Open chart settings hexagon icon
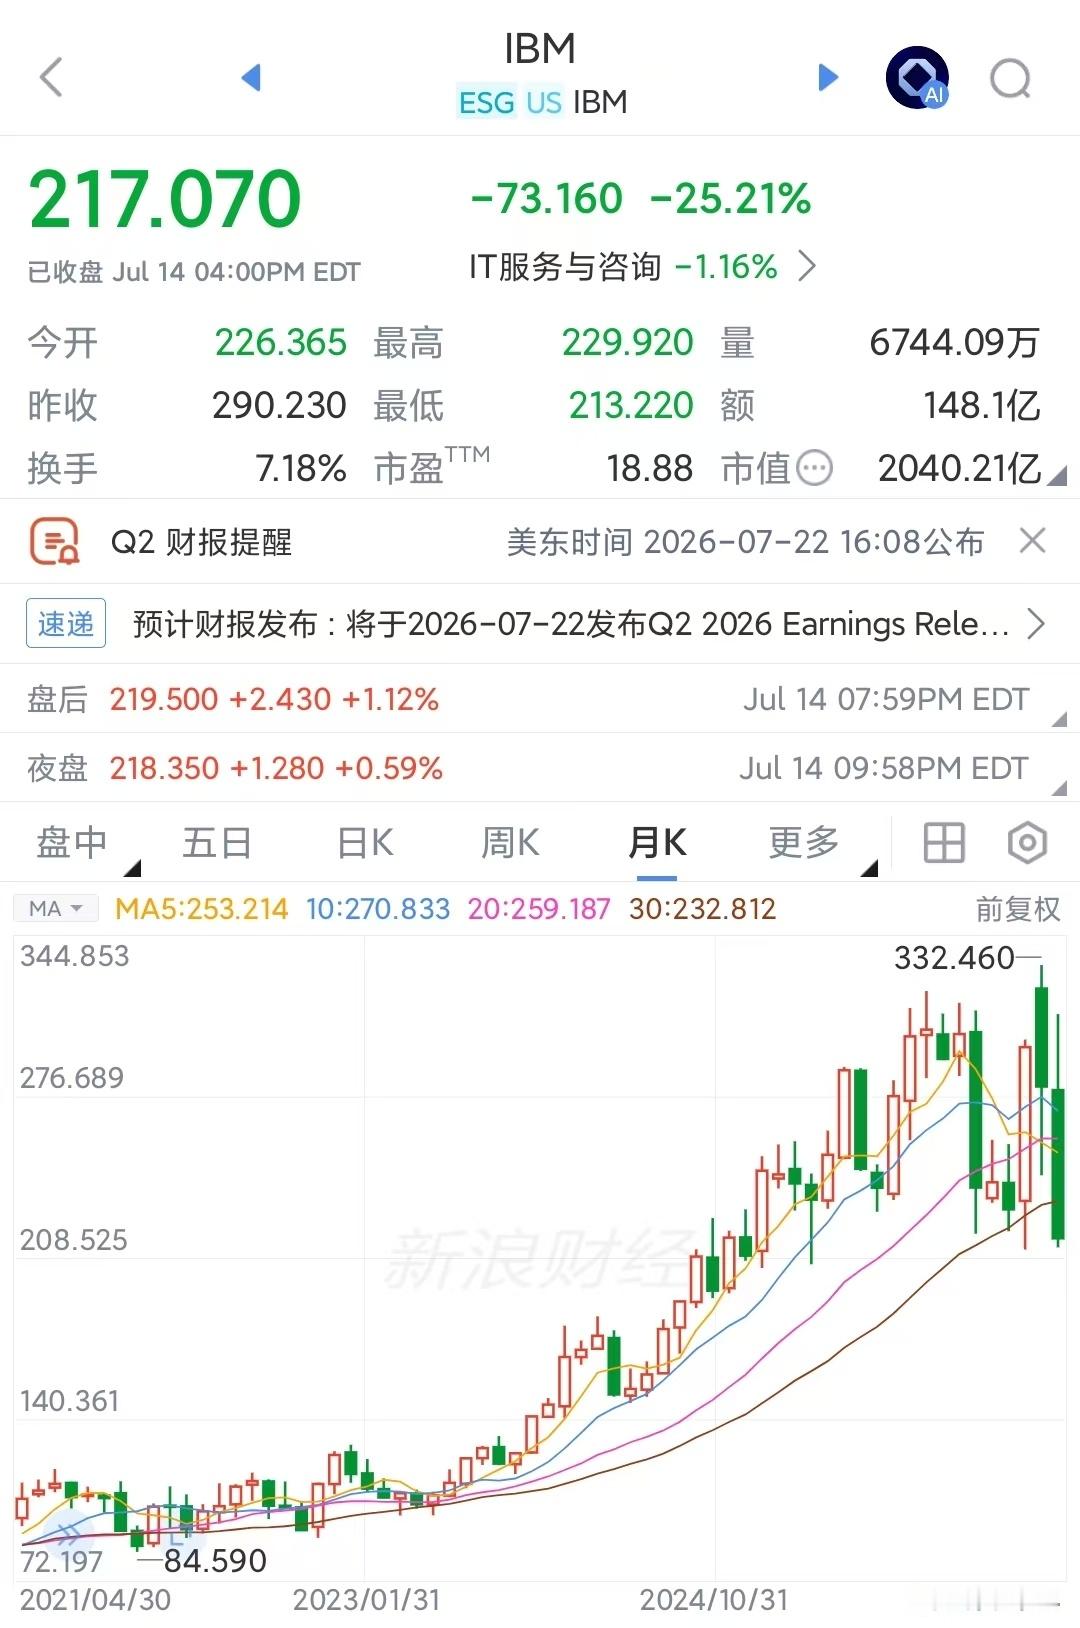 pyautogui.click(x=1027, y=843)
